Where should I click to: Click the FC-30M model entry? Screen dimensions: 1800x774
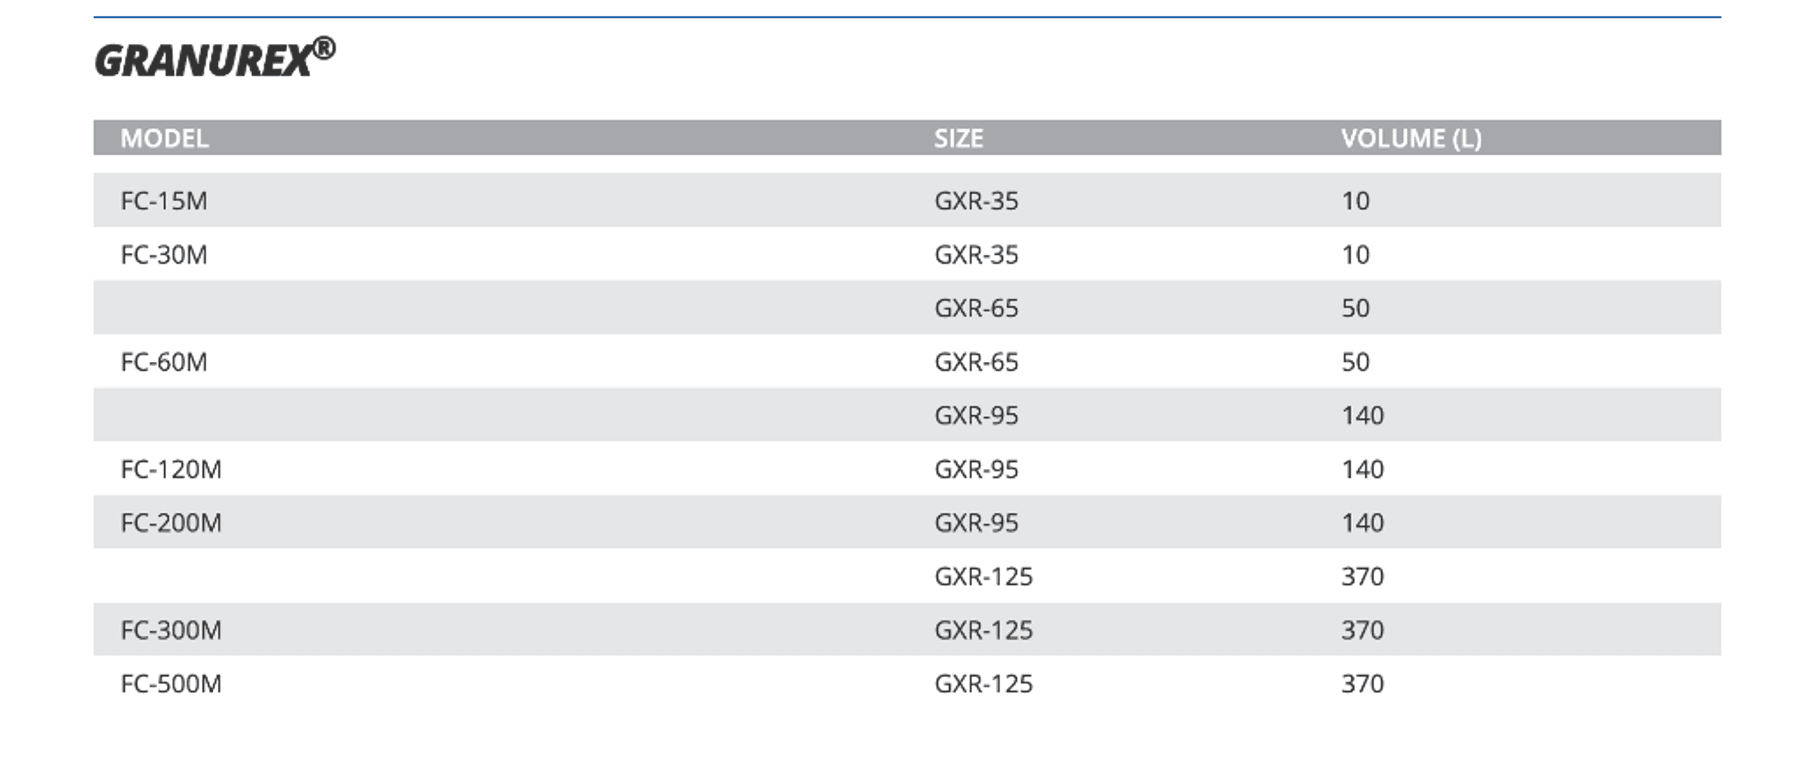tap(164, 255)
